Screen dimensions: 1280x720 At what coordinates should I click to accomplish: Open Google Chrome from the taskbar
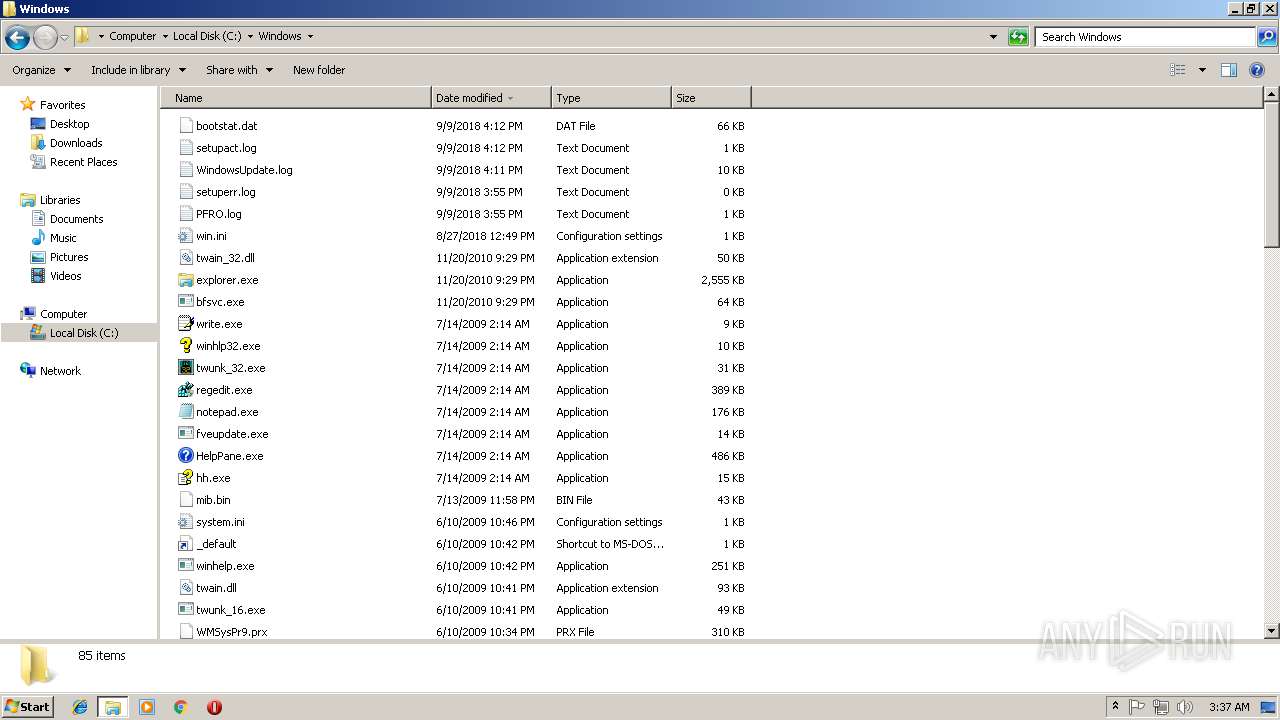pyautogui.click(x=181, y=707)
